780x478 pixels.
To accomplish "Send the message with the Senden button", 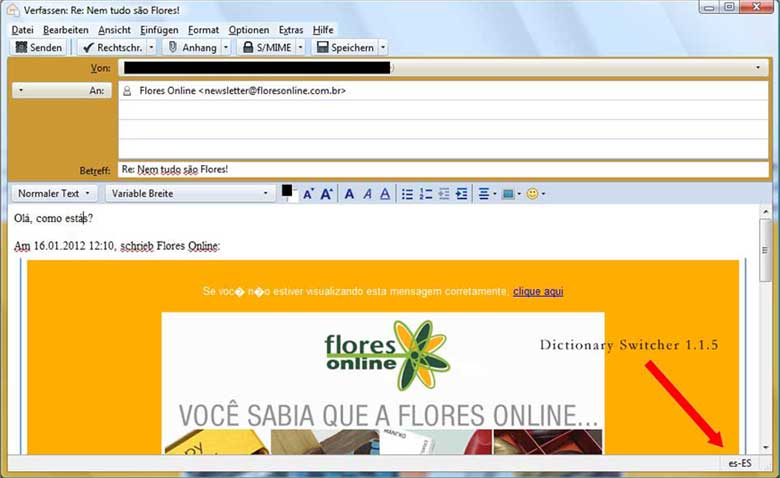I will click(x=39, y=47).
